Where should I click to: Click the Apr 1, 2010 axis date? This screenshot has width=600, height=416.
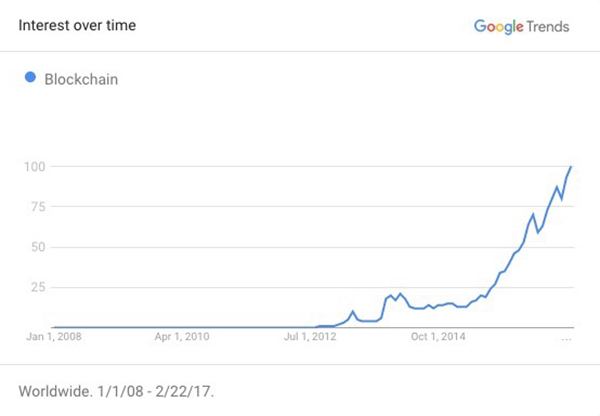pos(181,338)
